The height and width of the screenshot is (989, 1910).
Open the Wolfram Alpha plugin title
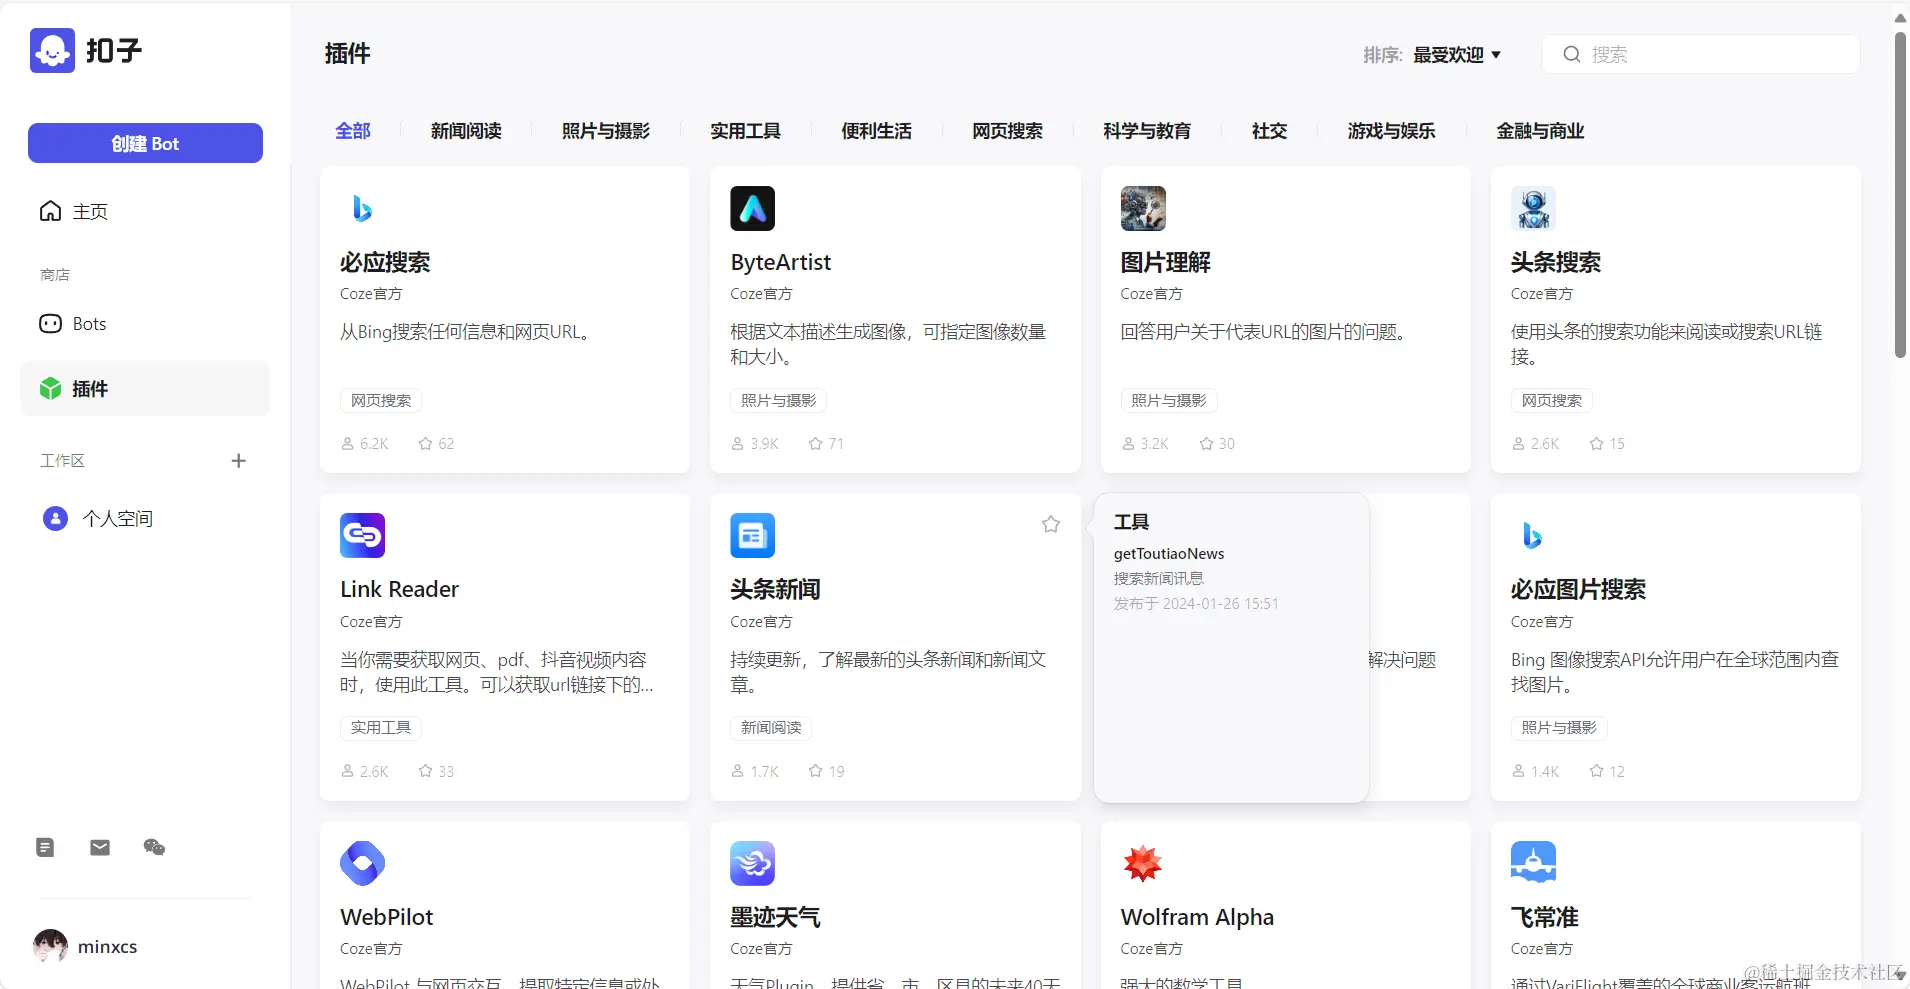(1197, 917)
